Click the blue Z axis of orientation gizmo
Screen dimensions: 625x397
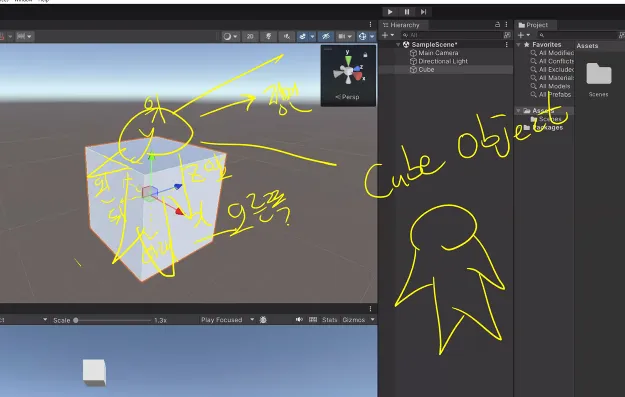pos(358,68)
